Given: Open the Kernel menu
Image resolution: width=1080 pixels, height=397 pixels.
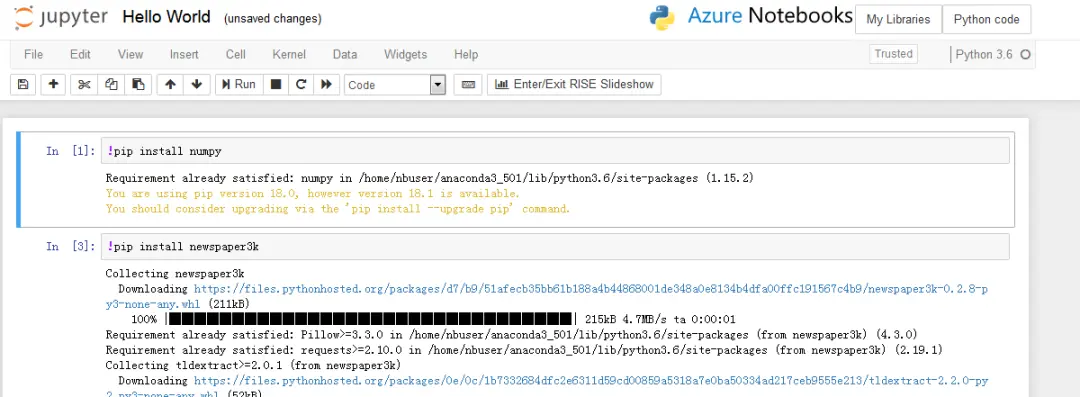Looking at the screenshot, I should 289,54.
